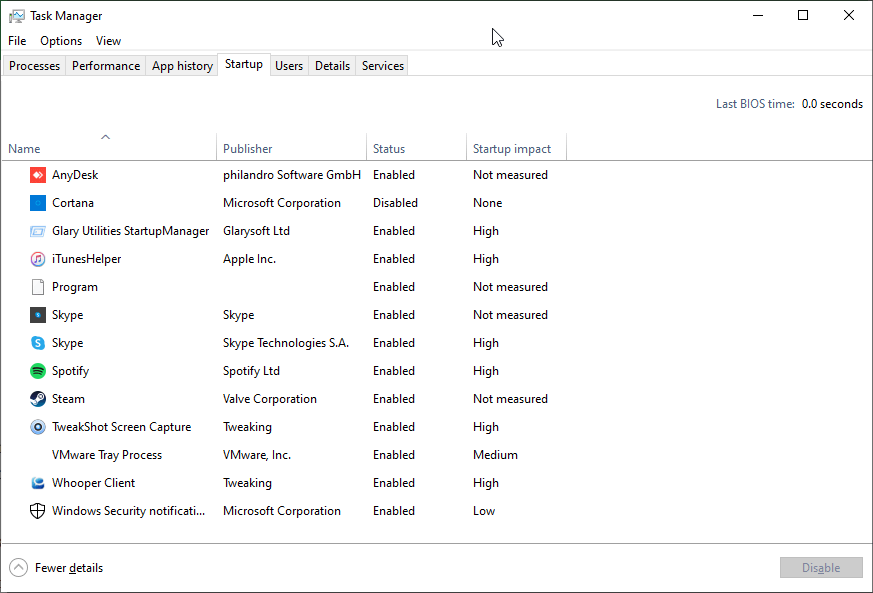This screenshot has width=873, height=593.
Task: Click the Cortana blue icon
Action: (x=37, y=203)
